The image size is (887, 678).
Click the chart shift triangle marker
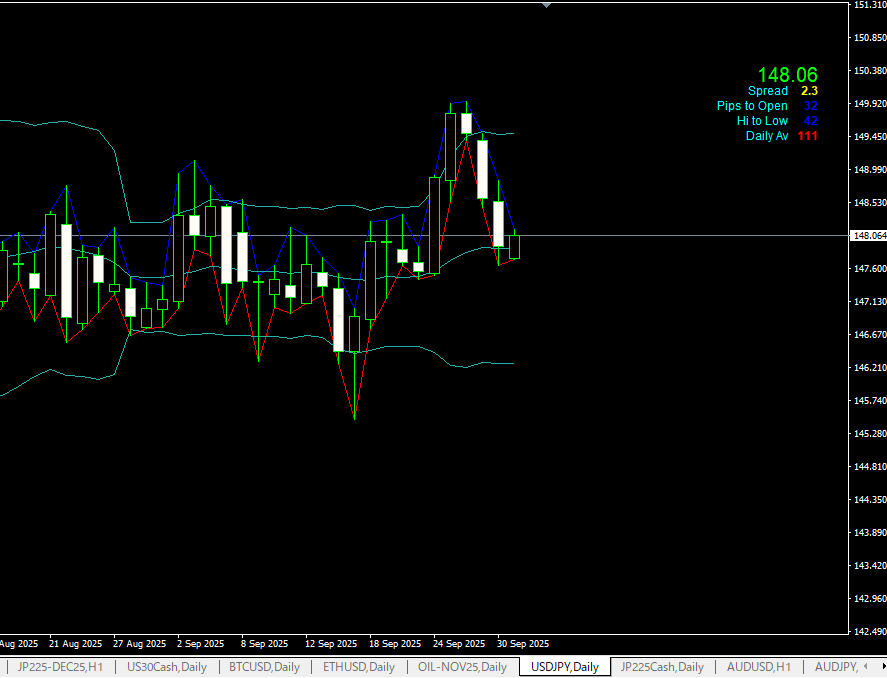tap(546, 5)
